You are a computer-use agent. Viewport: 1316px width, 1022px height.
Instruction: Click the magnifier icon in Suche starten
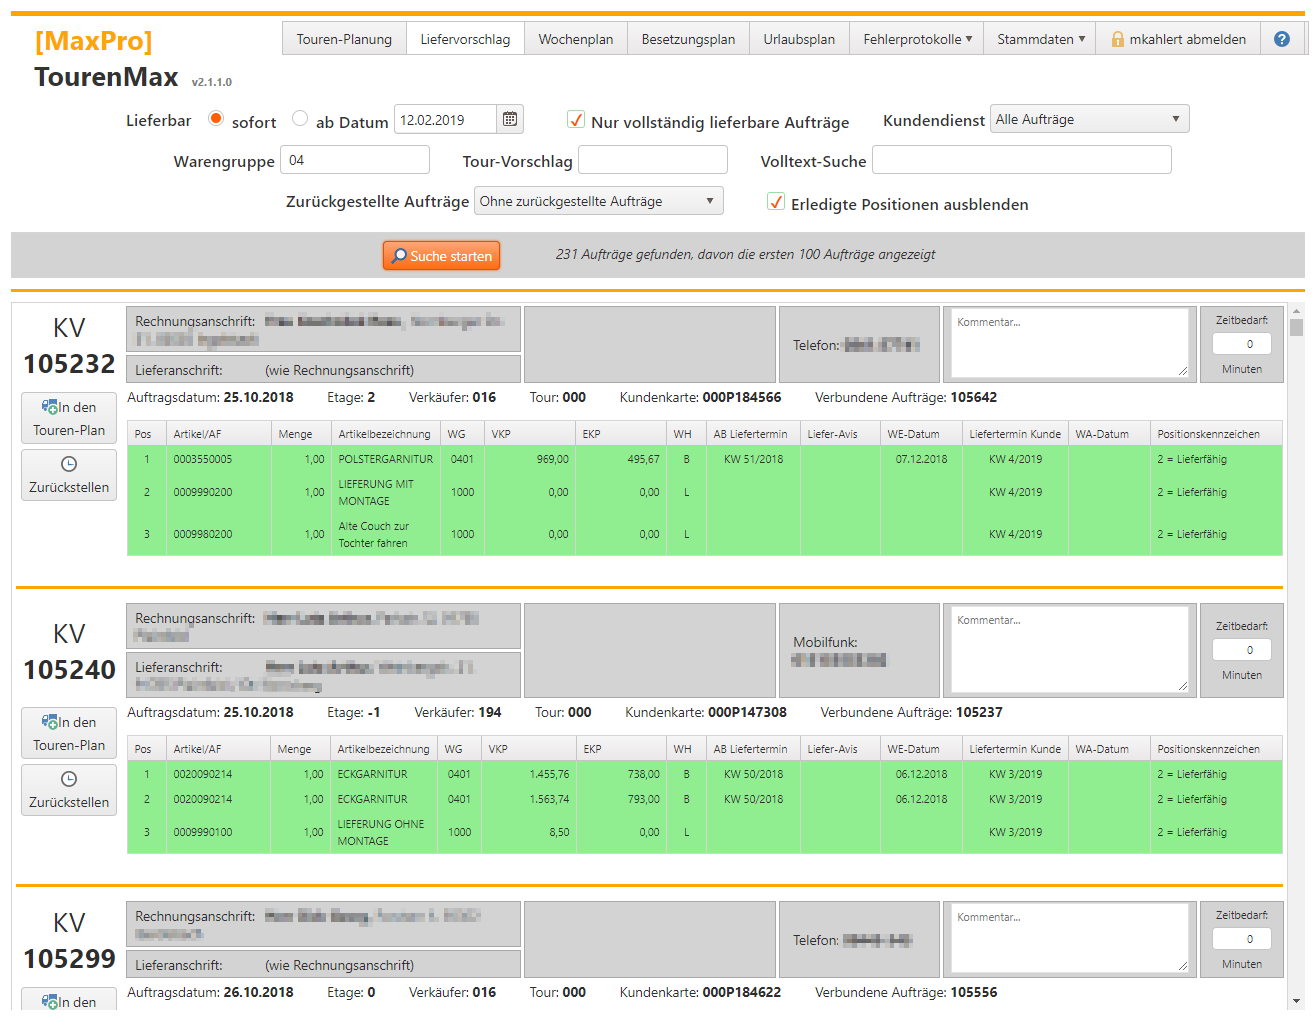[400, 255]
